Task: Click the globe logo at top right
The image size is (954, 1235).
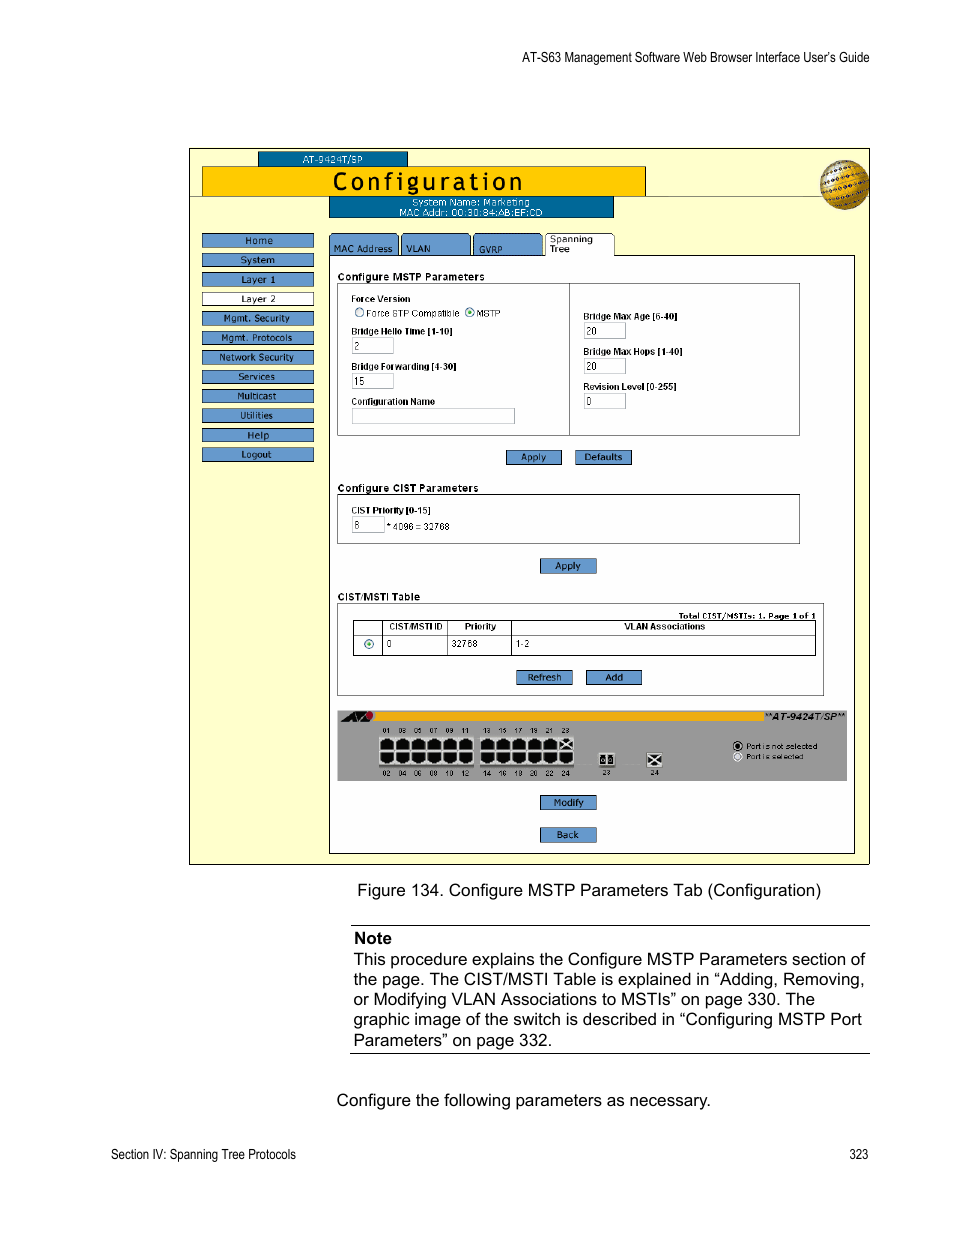Action: pos(844,184)
